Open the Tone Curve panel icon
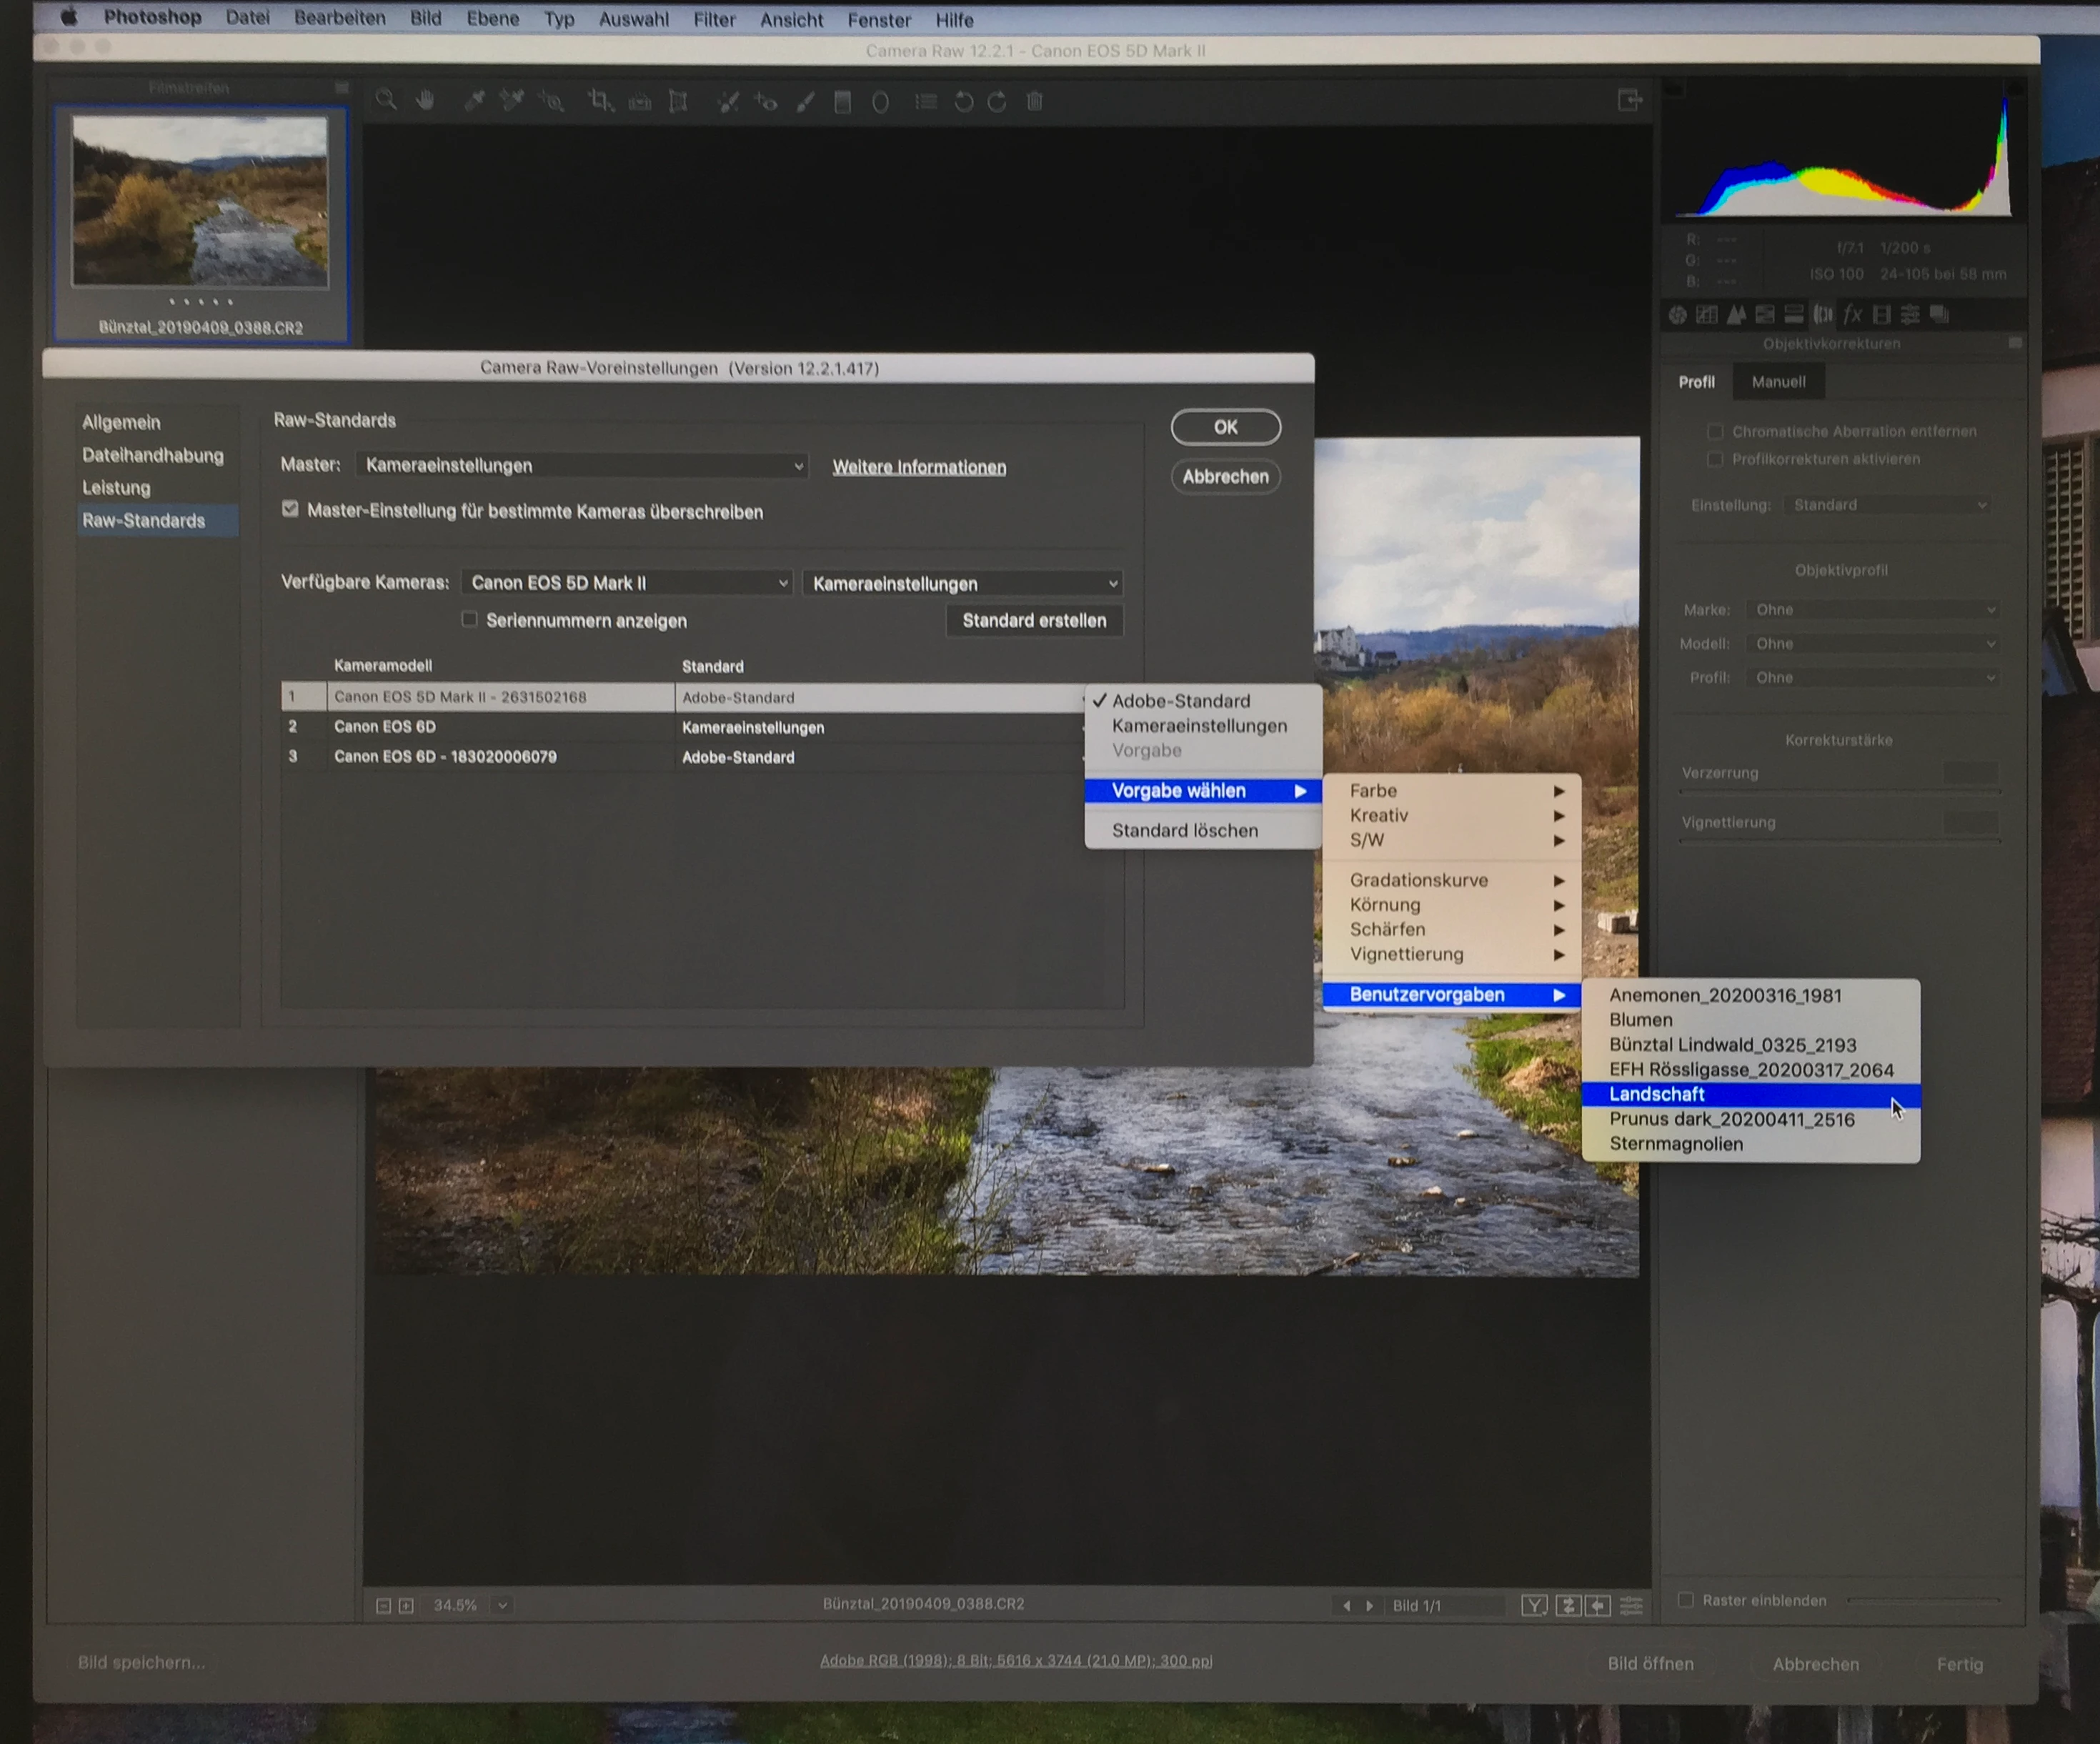The width and height of the screenshot is (2100, 1744). coord(1707,315)
